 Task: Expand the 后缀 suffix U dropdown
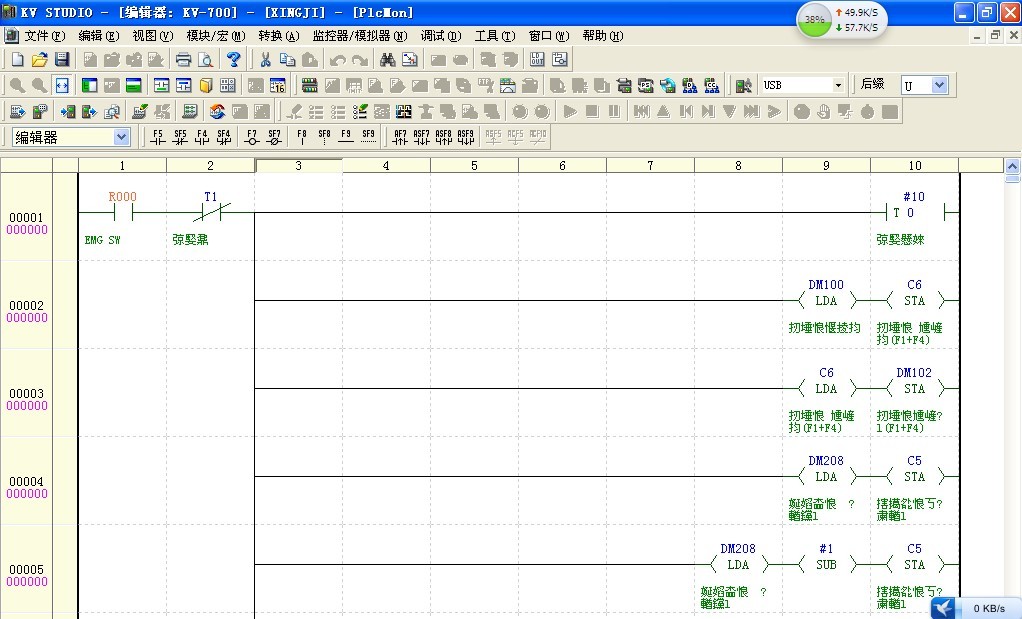coord(938,86)
